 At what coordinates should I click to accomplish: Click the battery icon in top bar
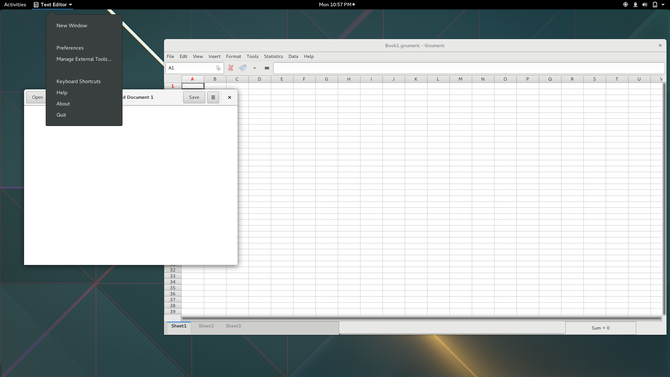click(655, 5)
